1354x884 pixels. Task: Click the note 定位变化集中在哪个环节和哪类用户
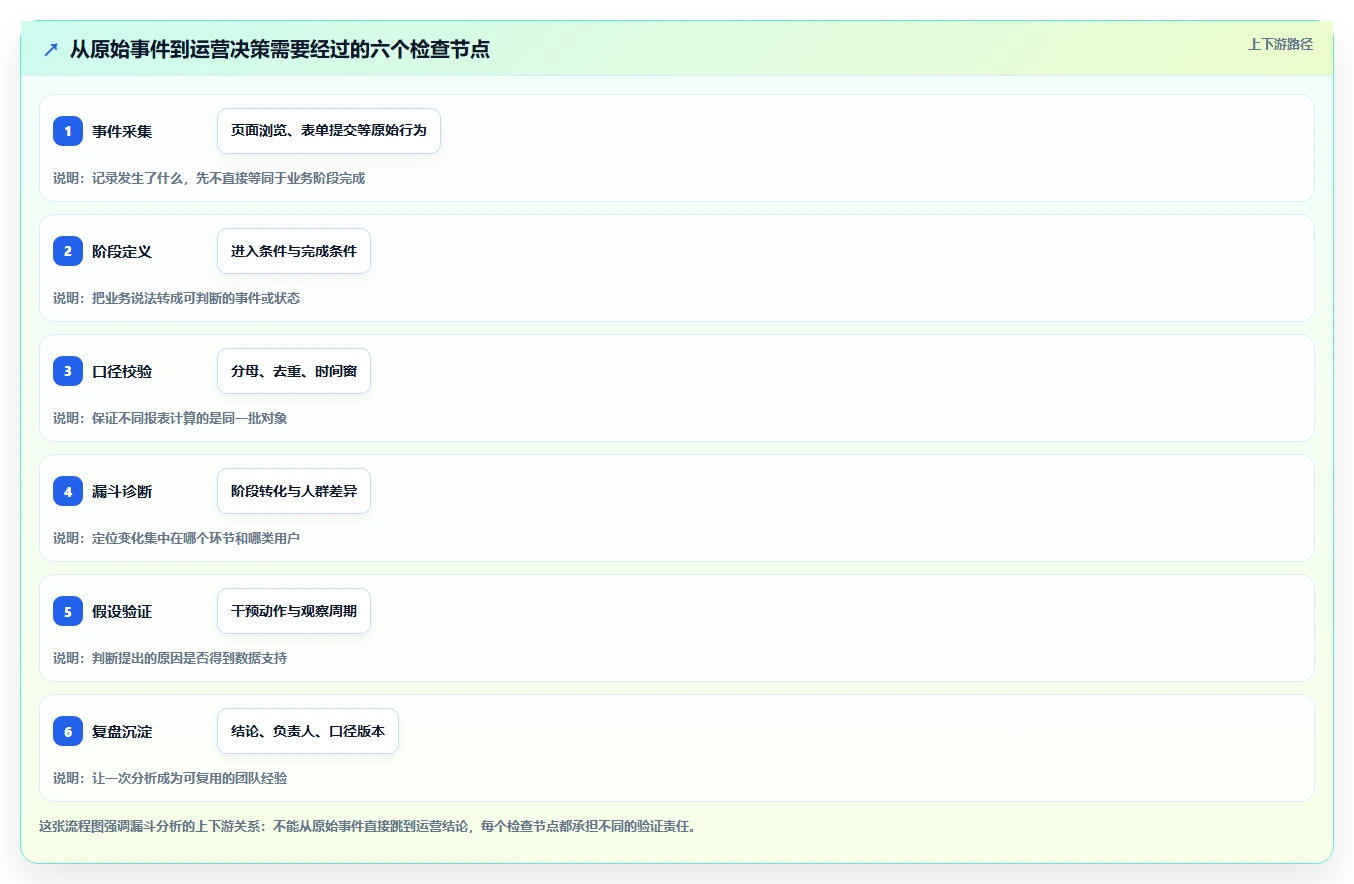(x=196, y=538)
